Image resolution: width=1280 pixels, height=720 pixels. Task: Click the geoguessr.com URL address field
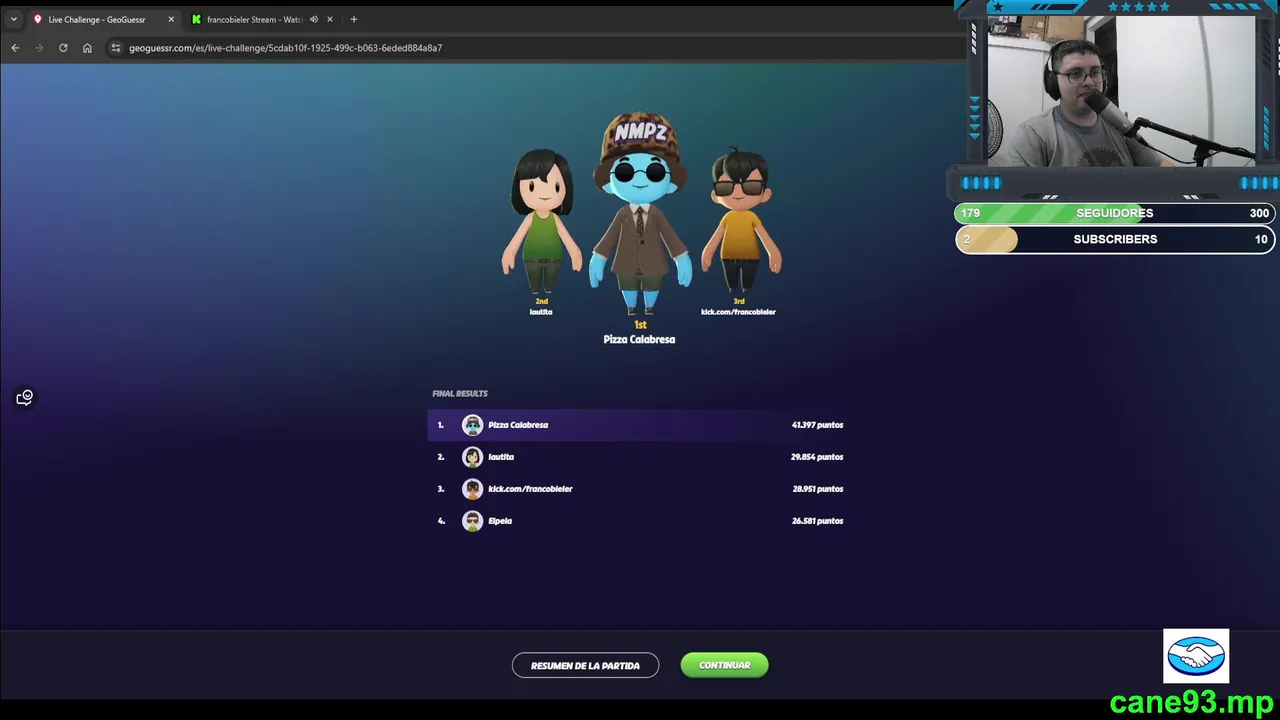tap(285, 48)
